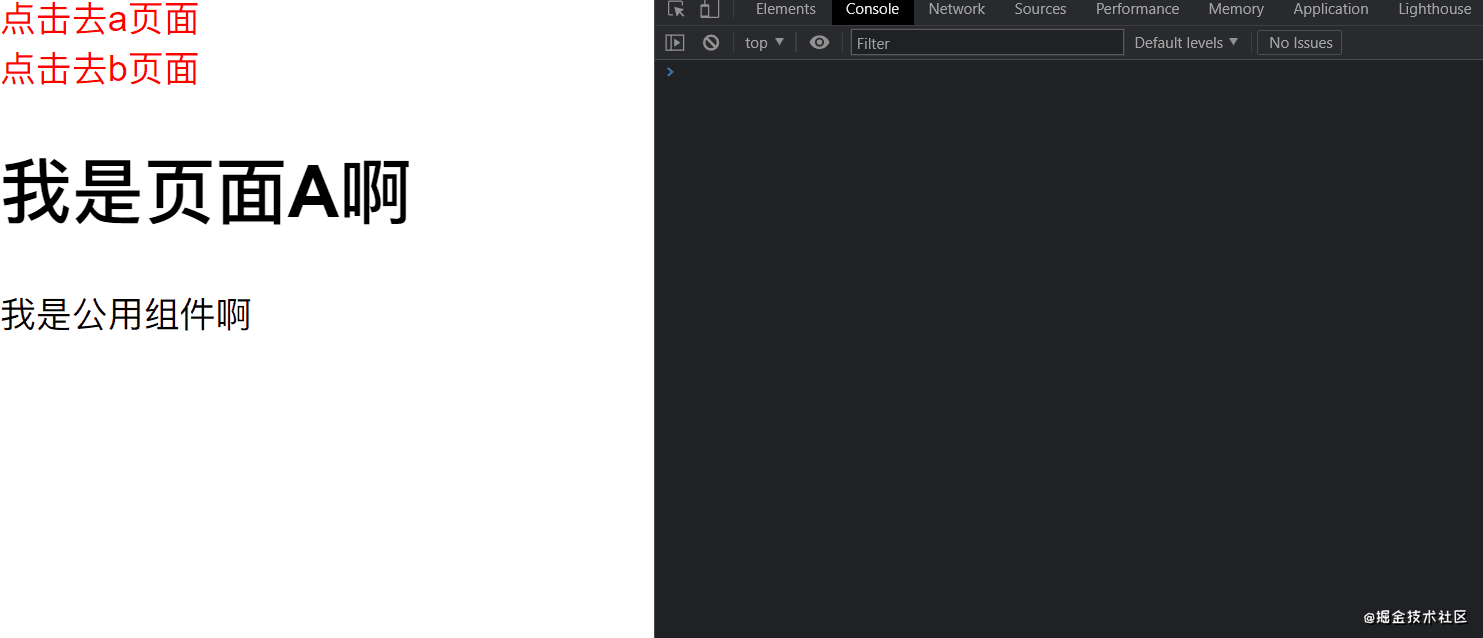Open the Sources panel

pos(1040,9)
